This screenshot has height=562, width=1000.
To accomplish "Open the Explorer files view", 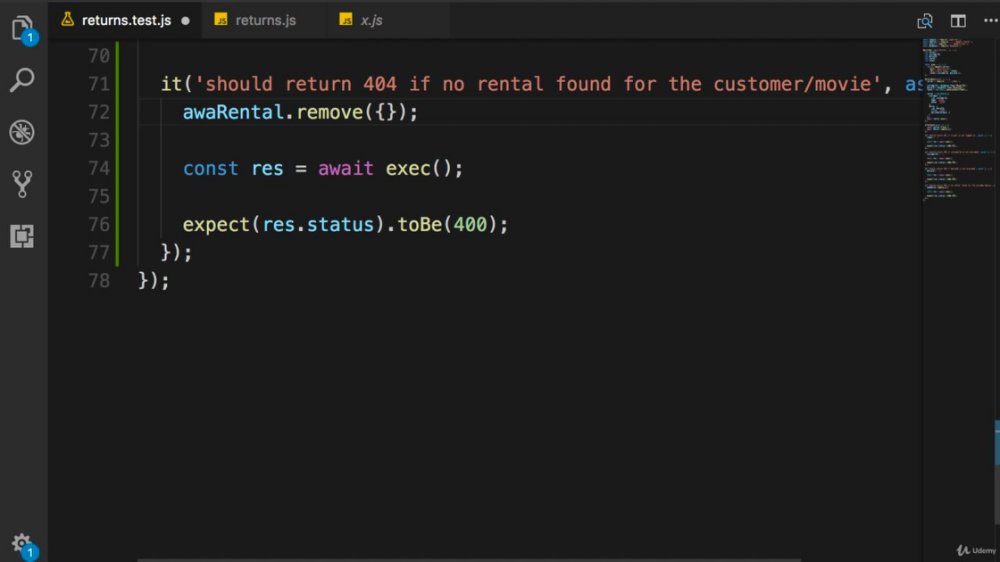I will [x=22, y=28].
